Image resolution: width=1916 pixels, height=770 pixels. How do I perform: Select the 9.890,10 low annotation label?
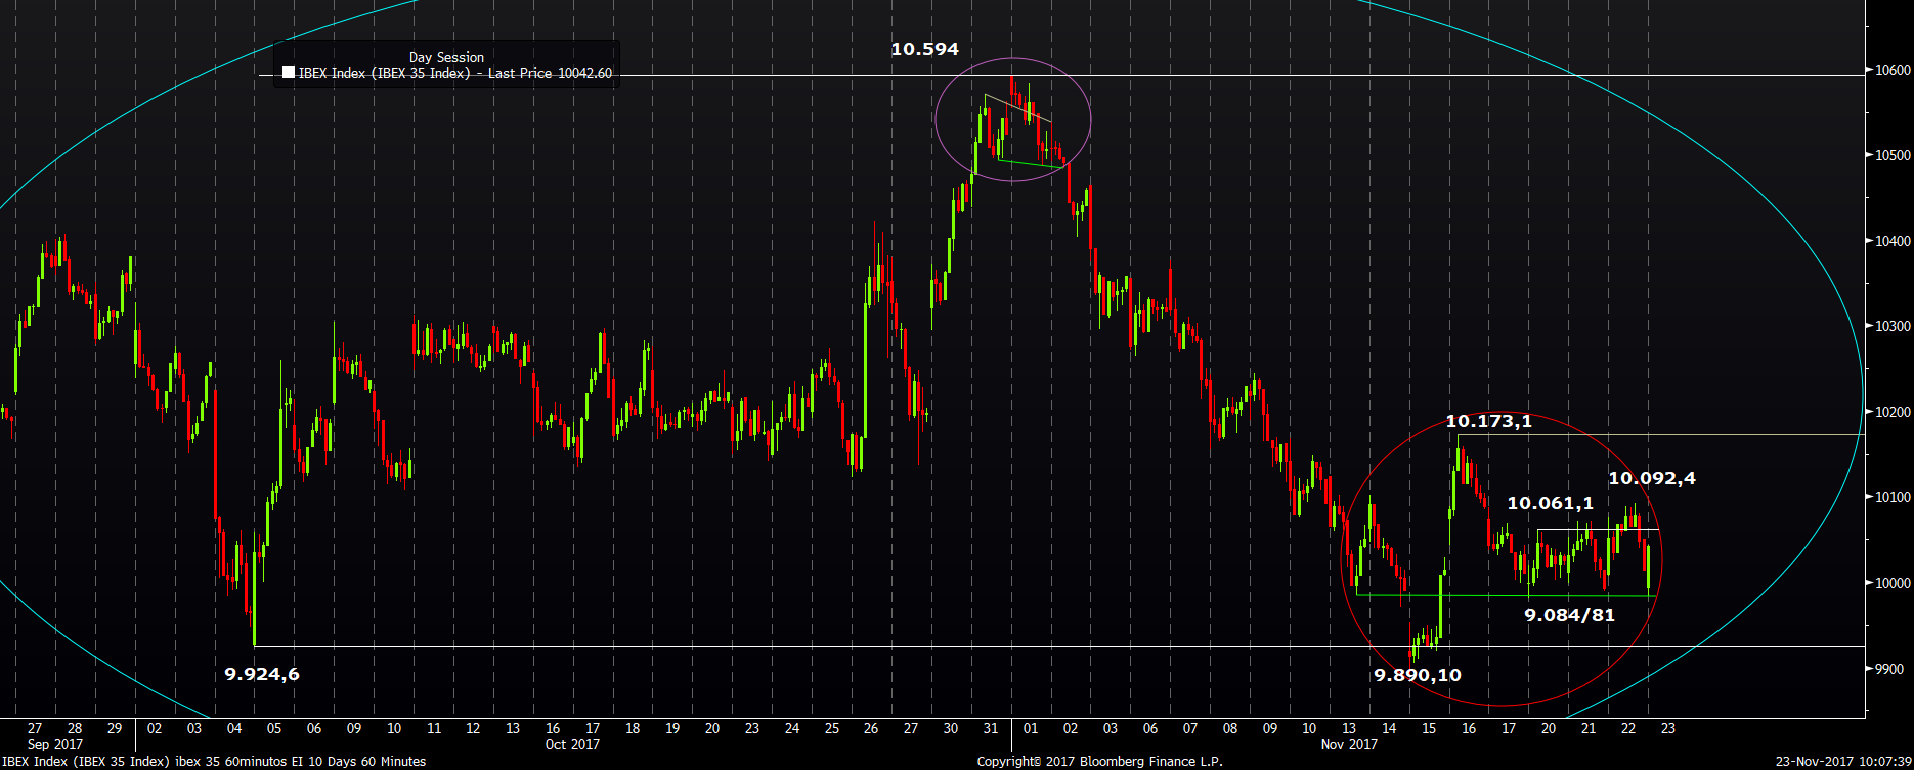coord(1418,675)
